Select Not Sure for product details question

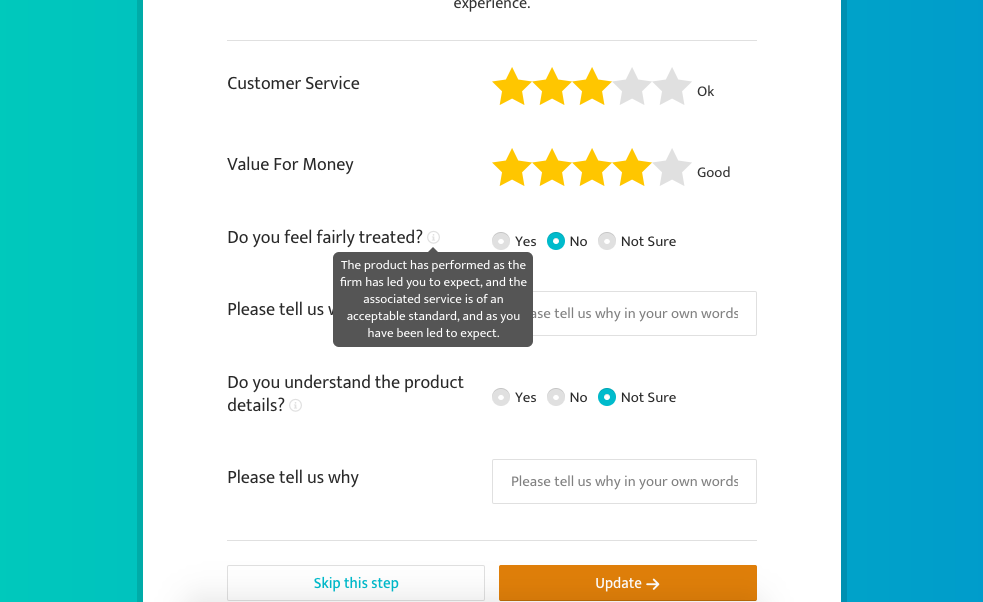607,397
